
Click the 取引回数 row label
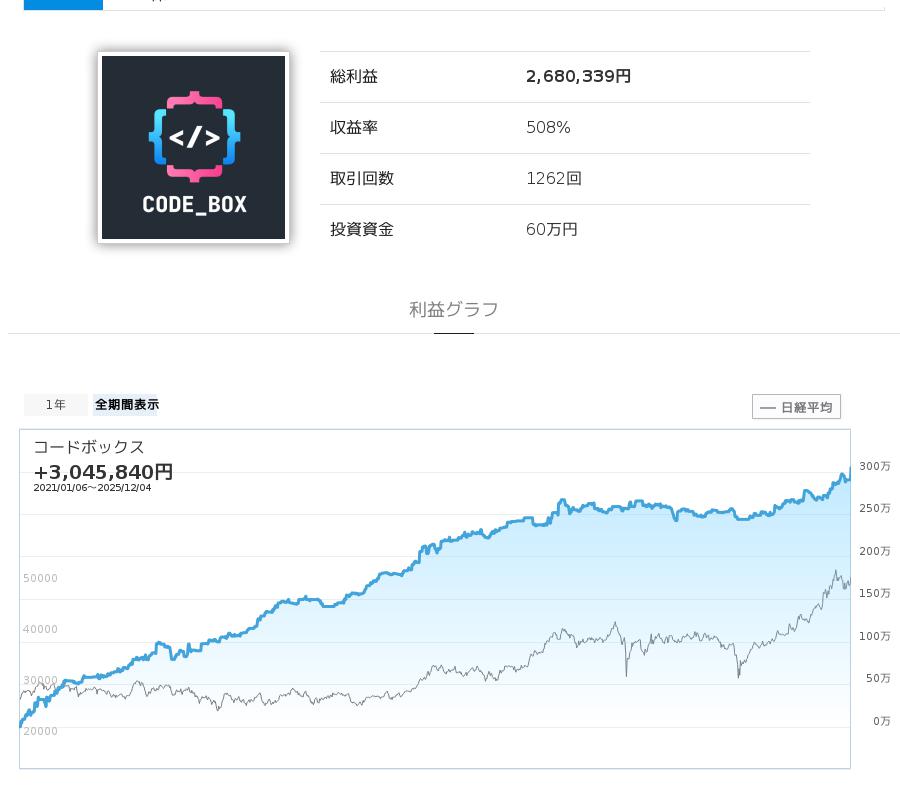click(362, 179)
